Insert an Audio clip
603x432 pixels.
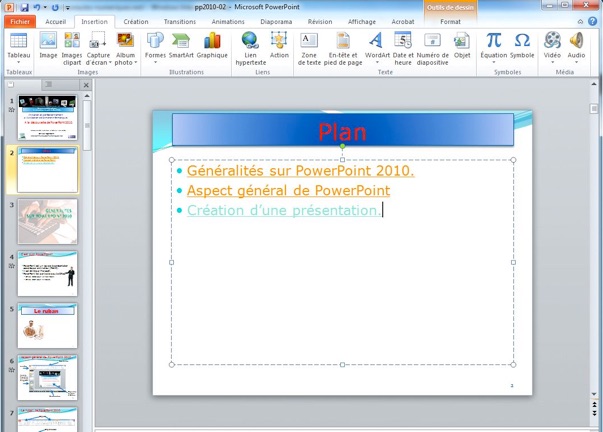576,47
